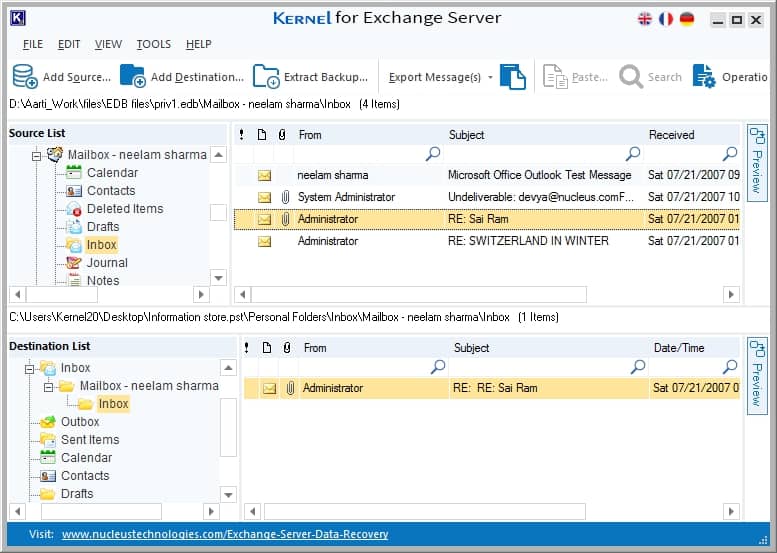Open the FILE menu
Image resolution: width=777 pixels, height=553 pixels.
tap(33, 44)
